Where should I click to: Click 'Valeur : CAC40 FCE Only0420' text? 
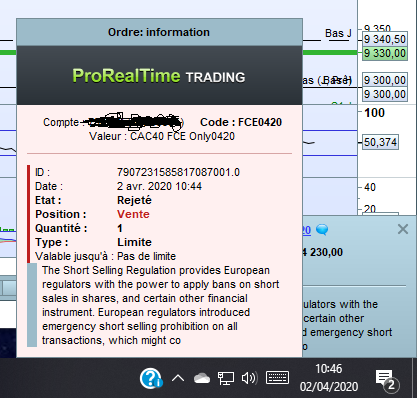coord(162,136)
